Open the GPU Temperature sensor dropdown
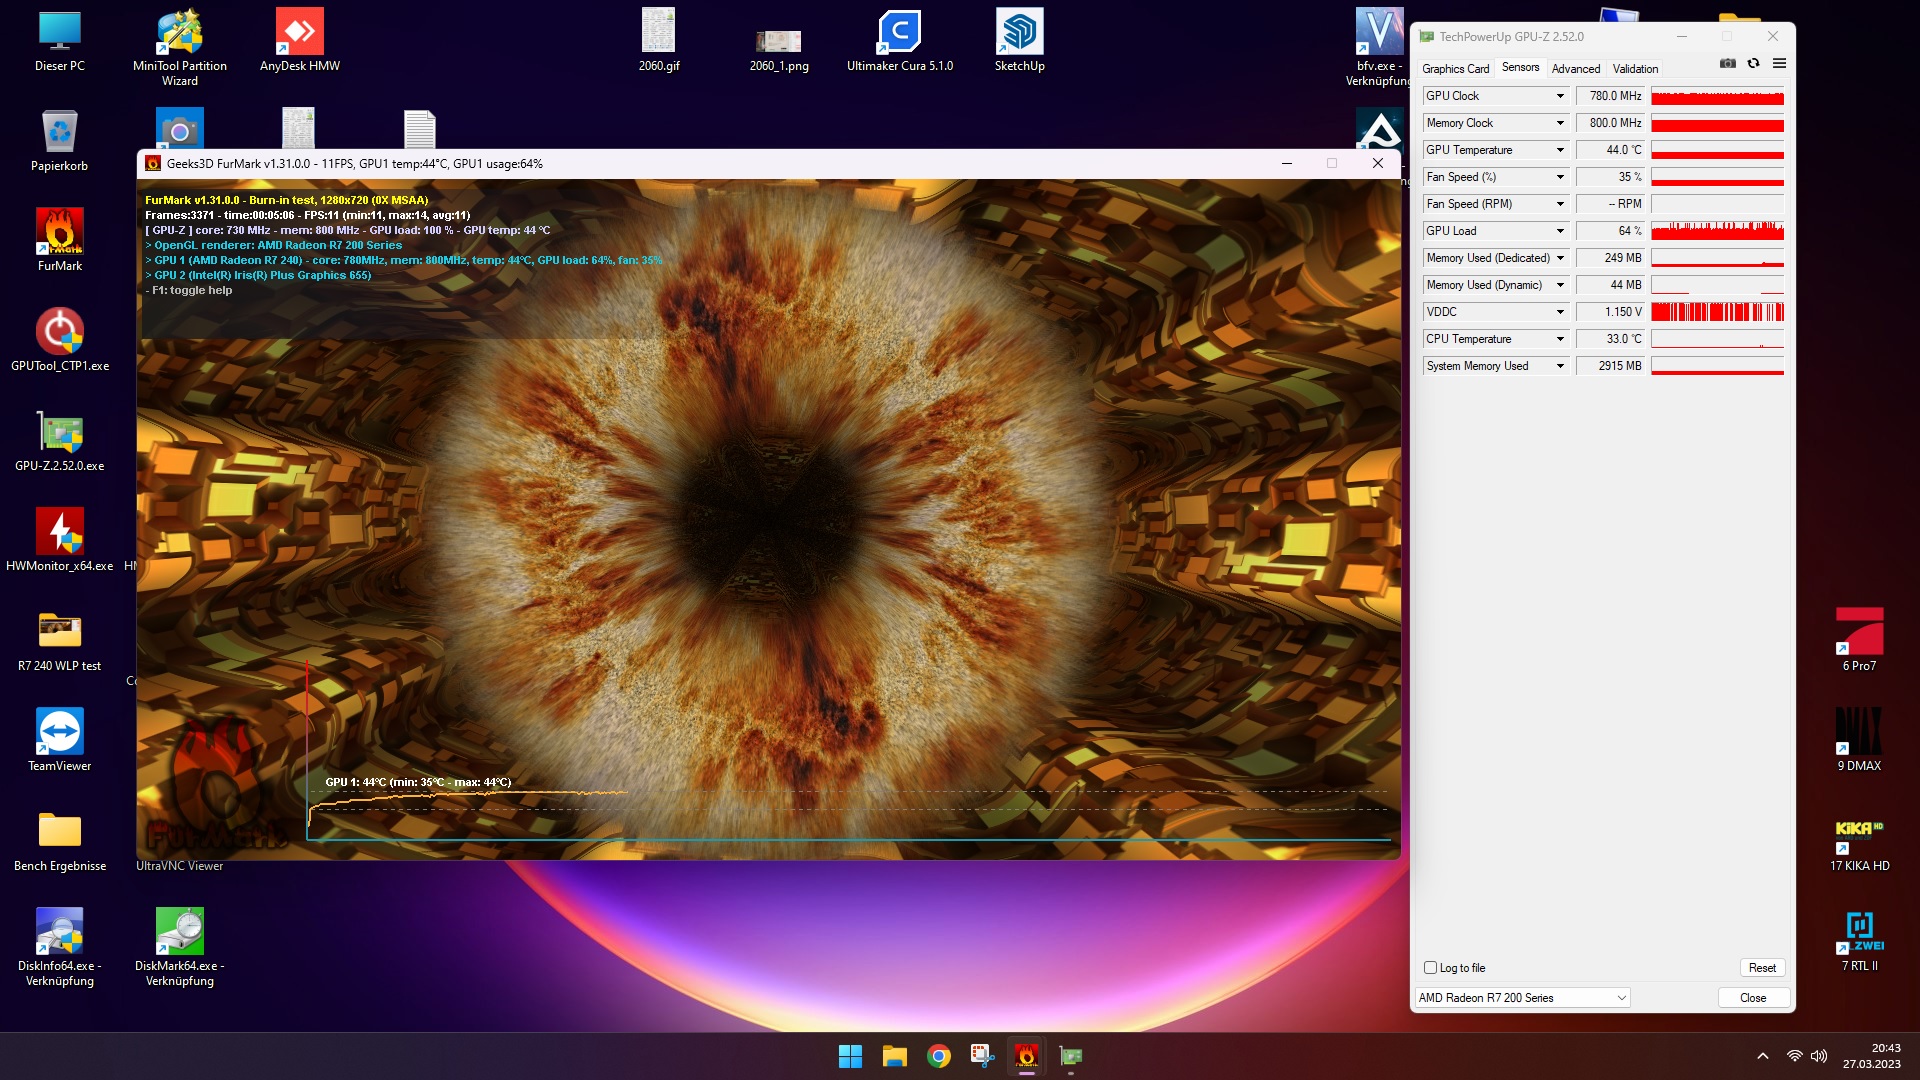Viewport: 1920px width, 1080px height. pos(1559,150)
